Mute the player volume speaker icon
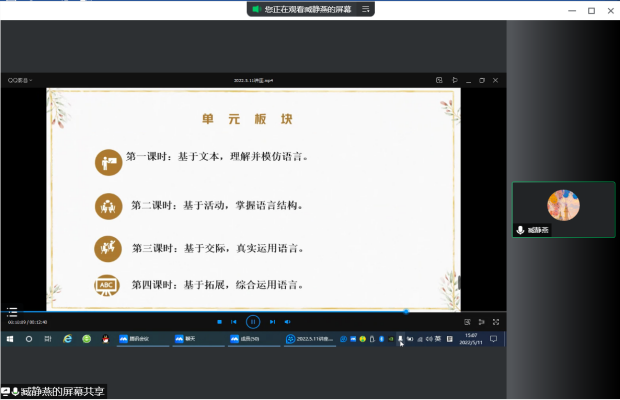 (287, 322)
